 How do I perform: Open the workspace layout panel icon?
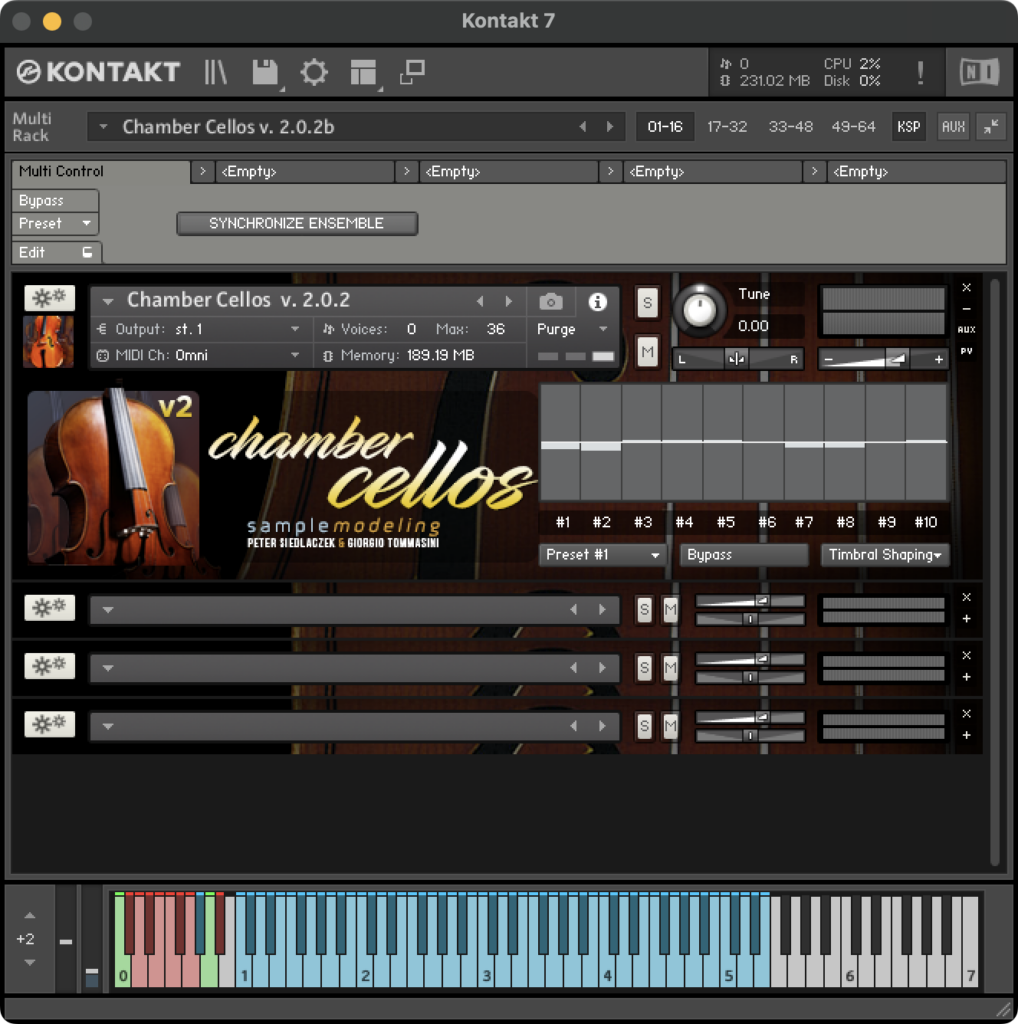363,72
